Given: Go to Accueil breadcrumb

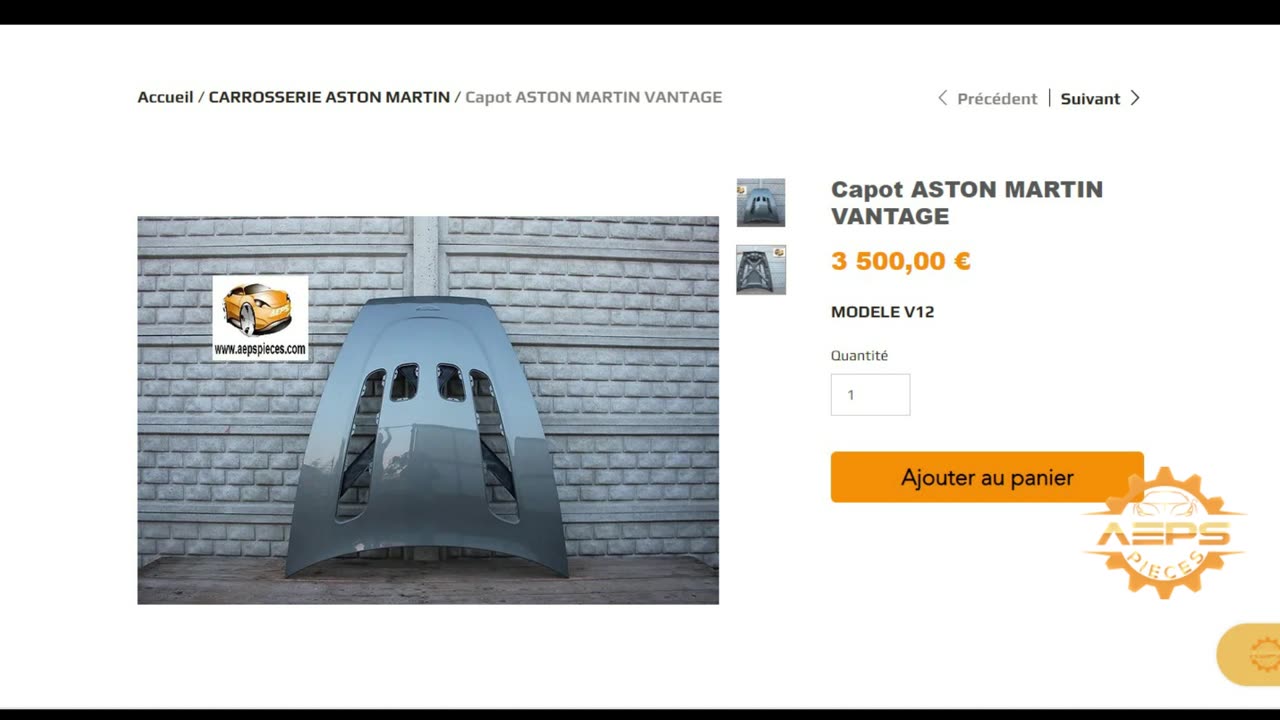Looking at the screenshot, I should (165, 97).
